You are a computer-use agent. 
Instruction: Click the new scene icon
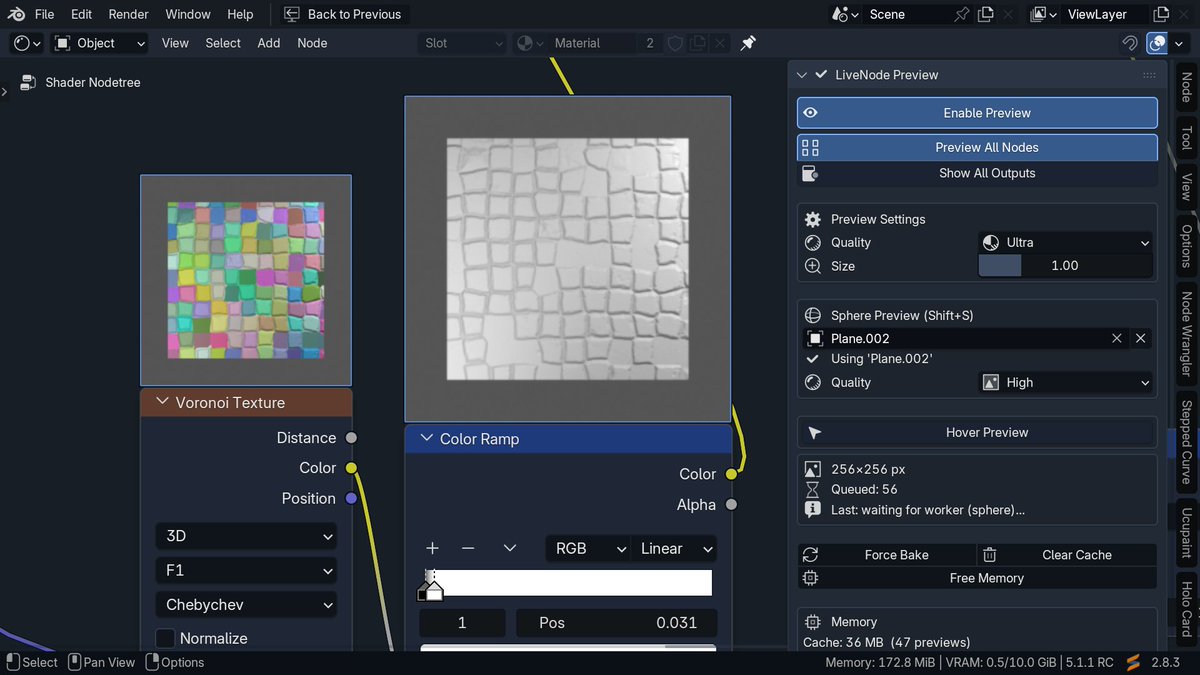click(986, 14)
